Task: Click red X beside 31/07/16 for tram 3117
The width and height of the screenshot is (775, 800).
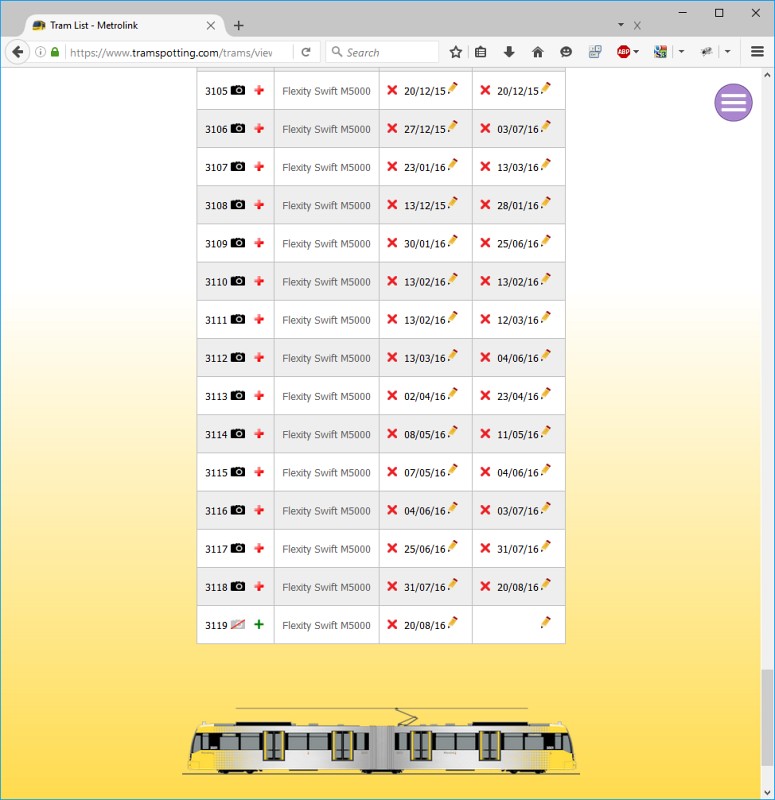Action: tap(485, 548)
